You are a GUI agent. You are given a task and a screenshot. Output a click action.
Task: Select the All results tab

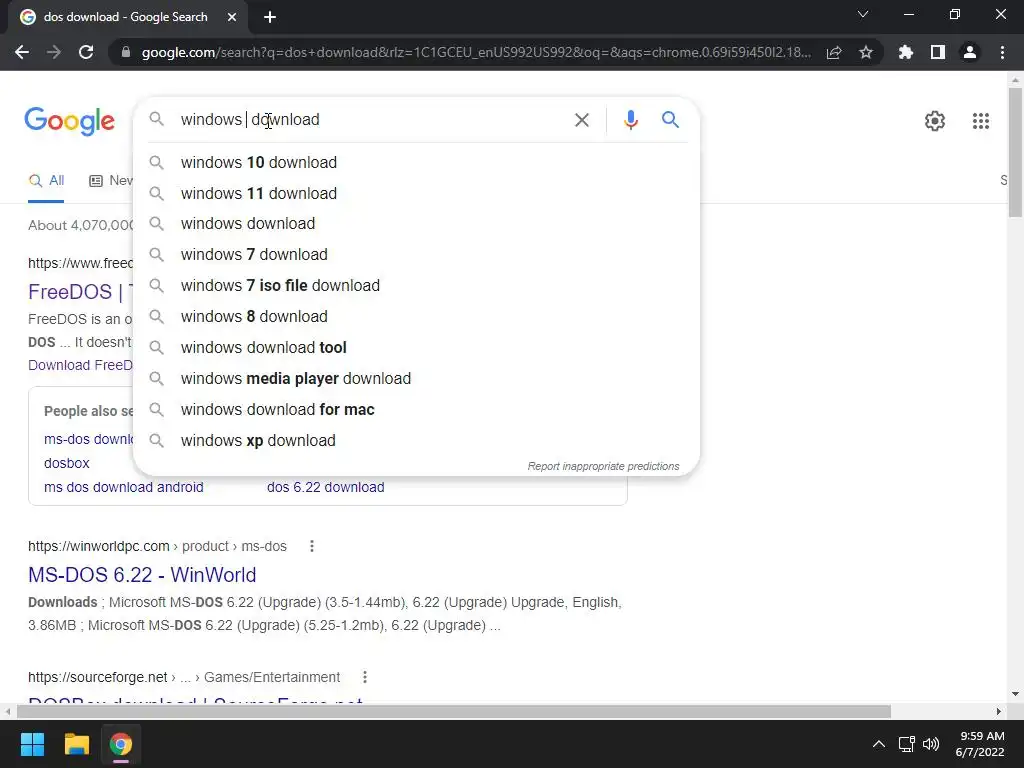(46, 181)
